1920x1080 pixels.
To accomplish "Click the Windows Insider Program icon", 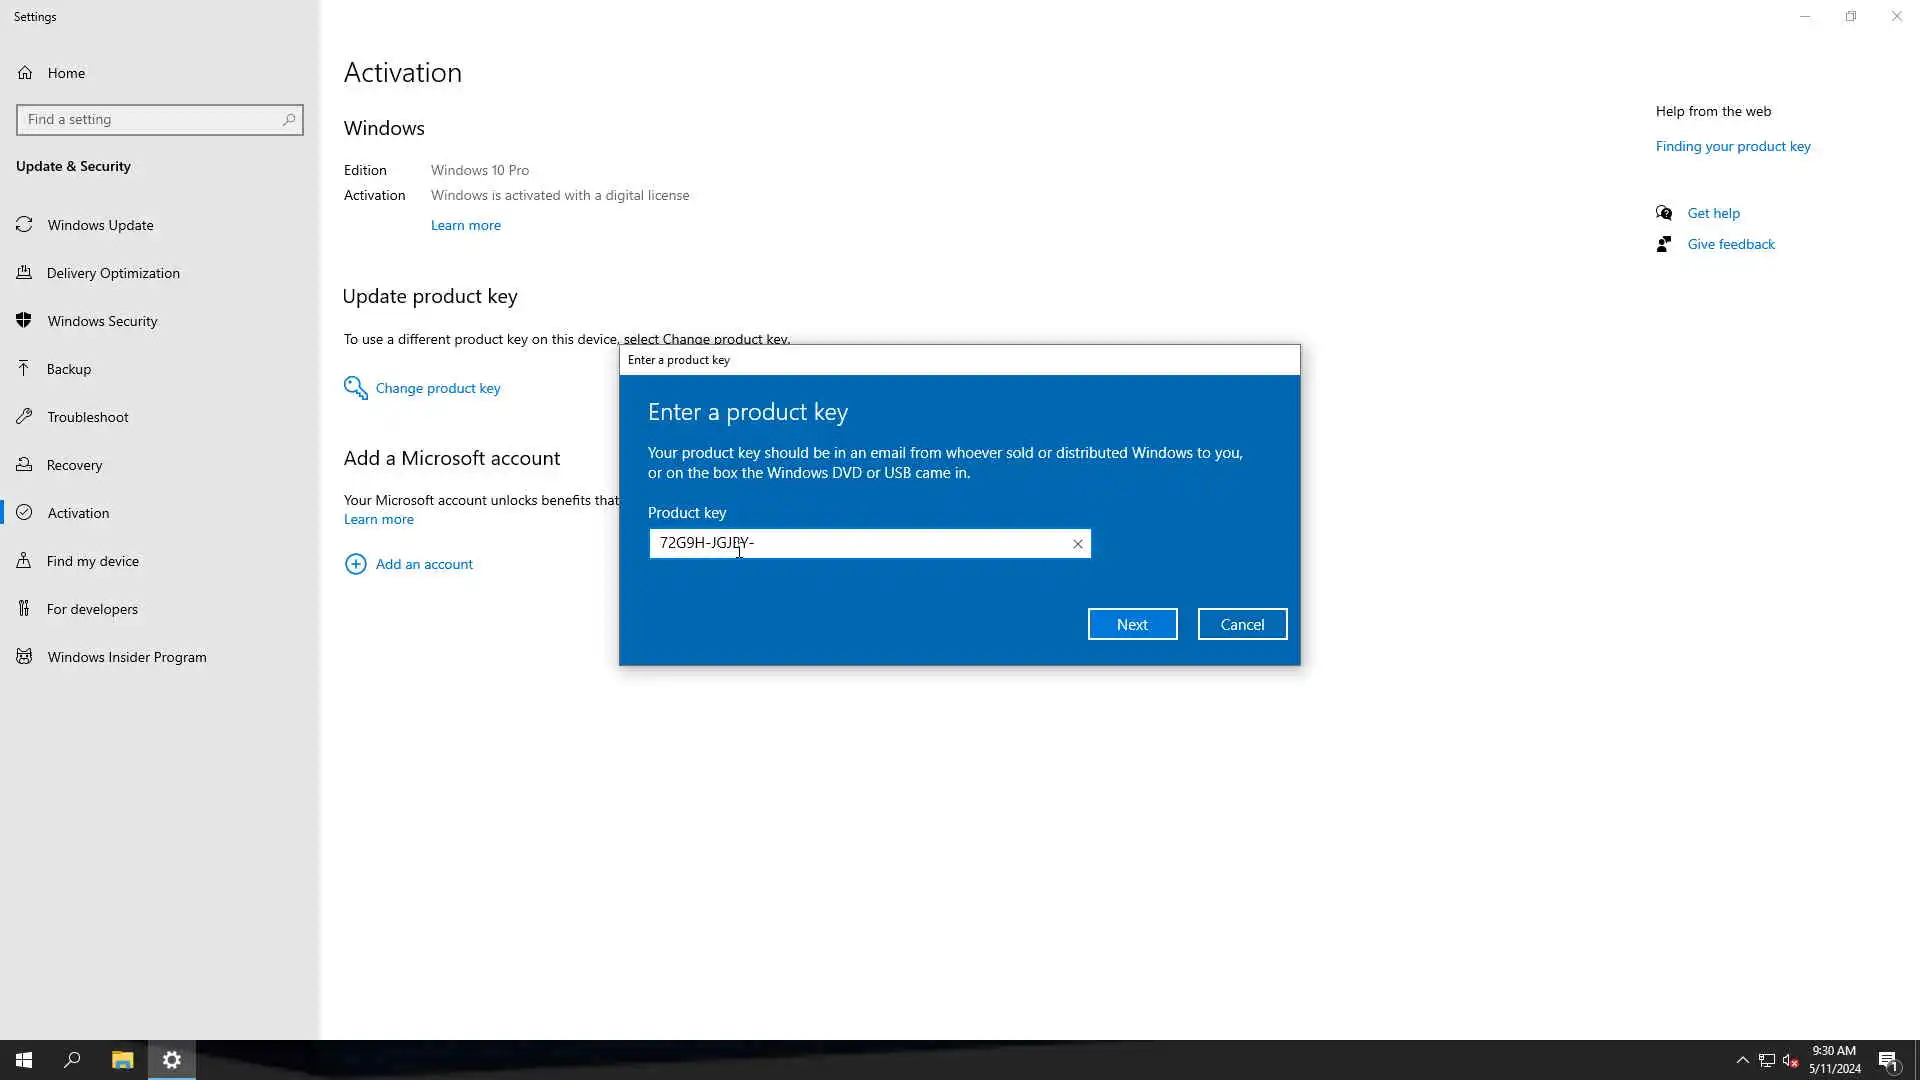I will point(25,656).
